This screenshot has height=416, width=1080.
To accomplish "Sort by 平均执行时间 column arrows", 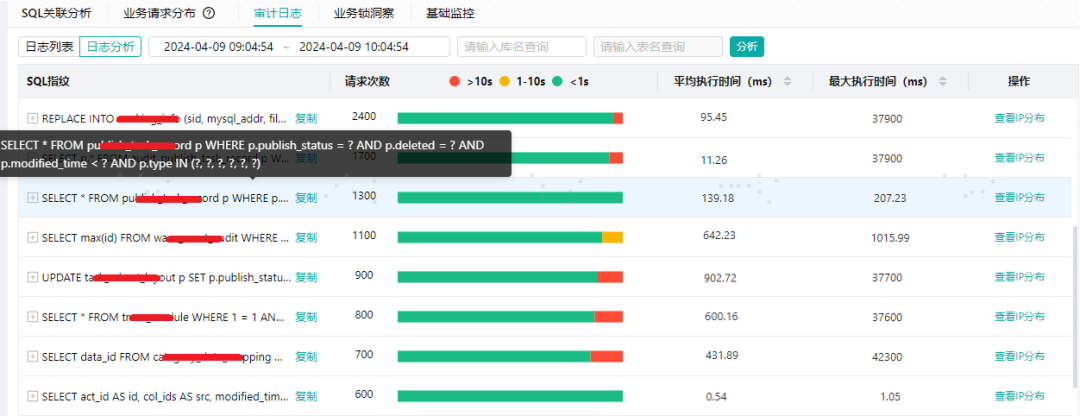I will (x=788, y=81).
